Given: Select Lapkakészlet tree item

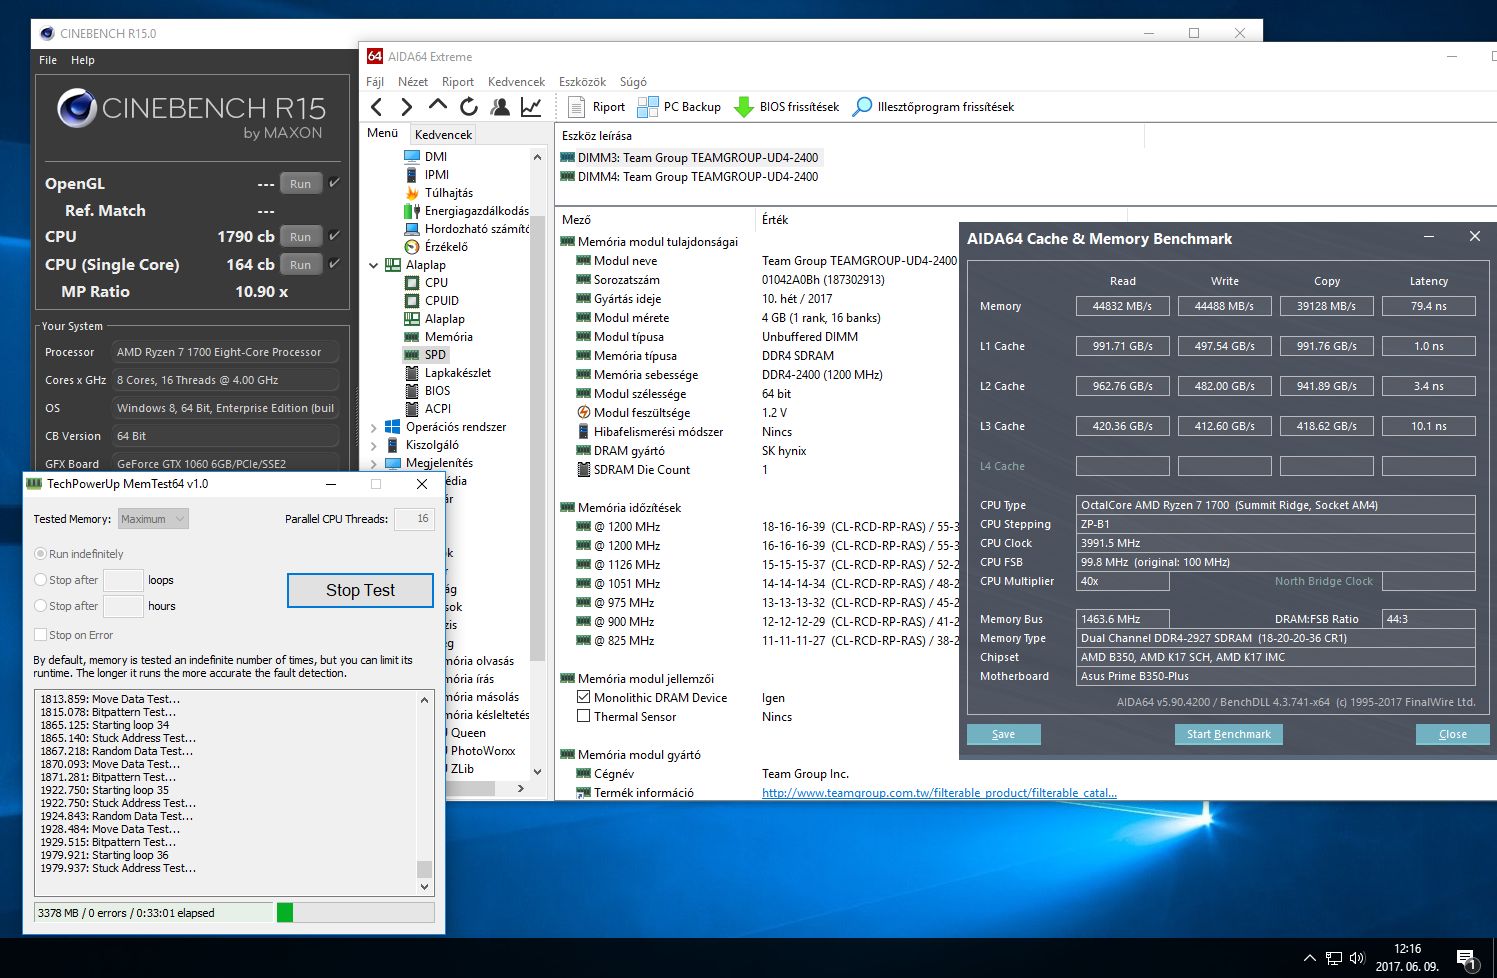Looking at the screenshot, I should click(448, 372).
